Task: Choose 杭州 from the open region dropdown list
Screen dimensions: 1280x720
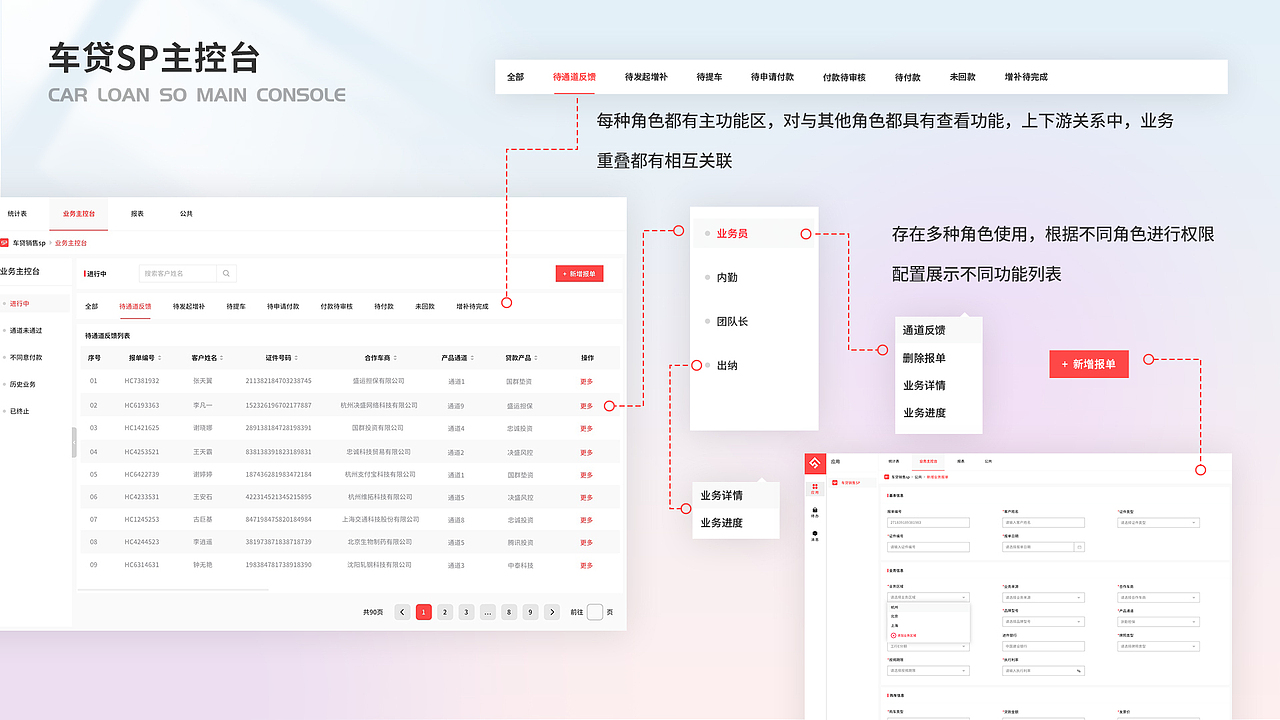Action: (928, 608)
